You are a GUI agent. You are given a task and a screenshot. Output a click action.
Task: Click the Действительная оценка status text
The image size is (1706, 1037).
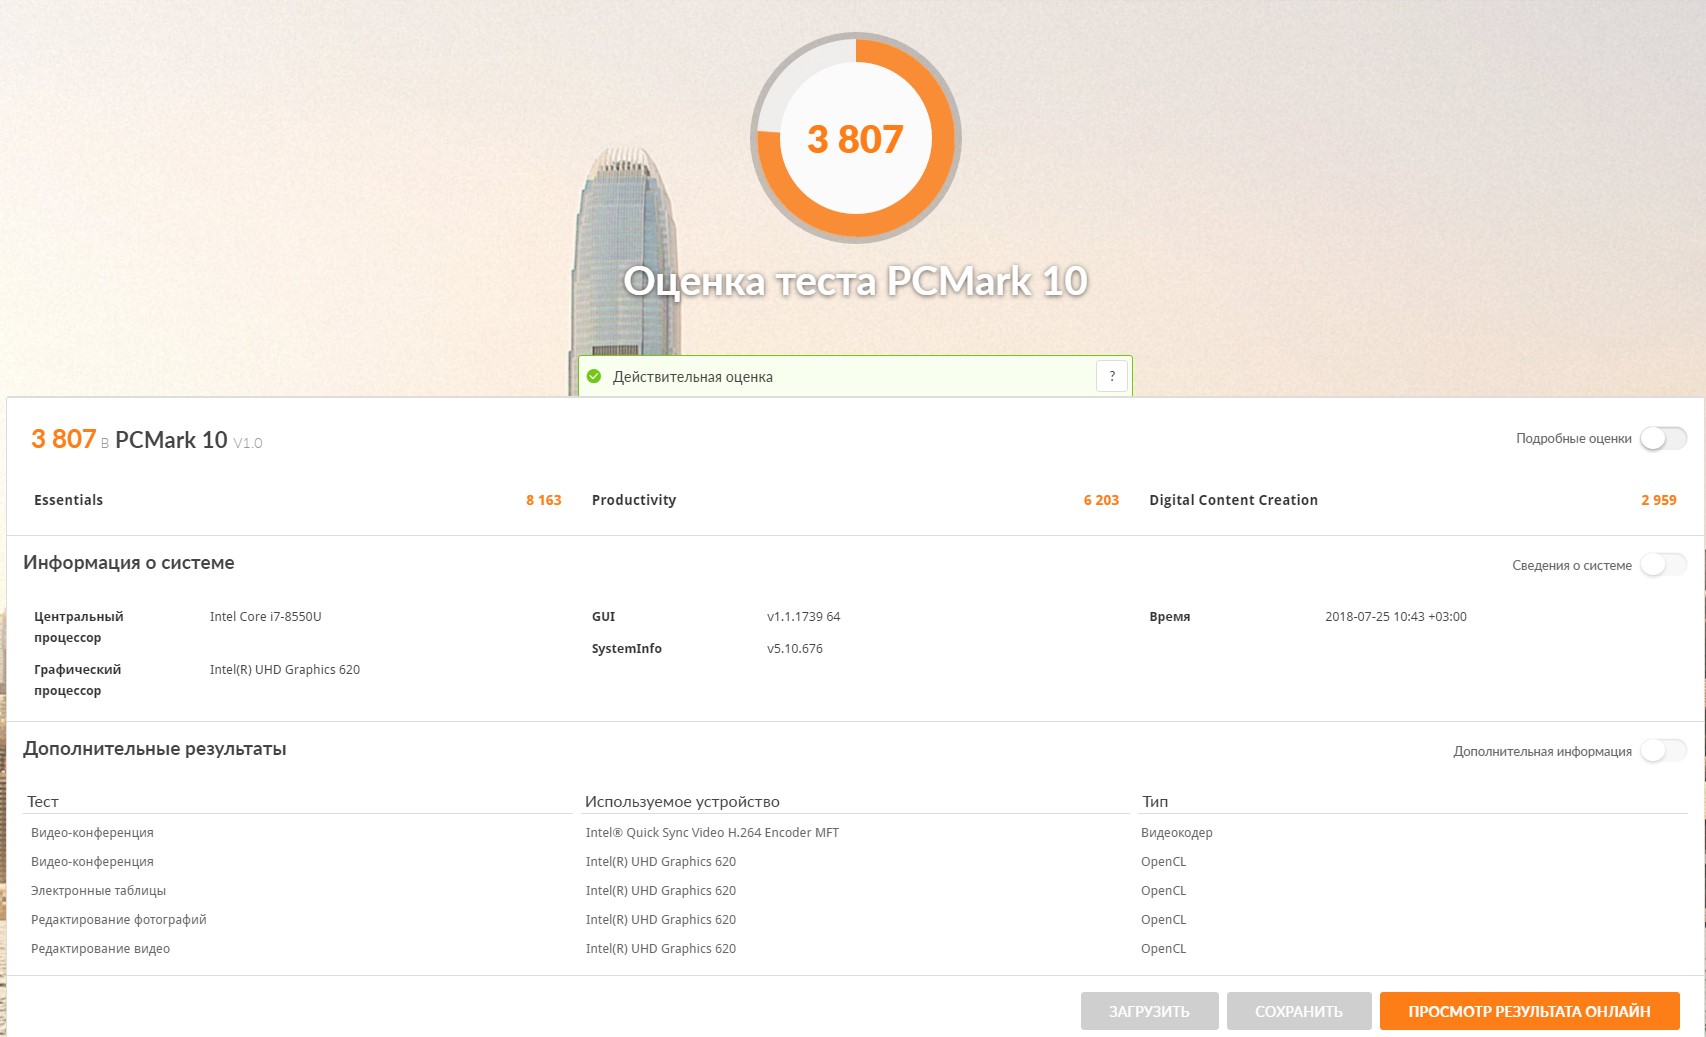pos(692,377)
